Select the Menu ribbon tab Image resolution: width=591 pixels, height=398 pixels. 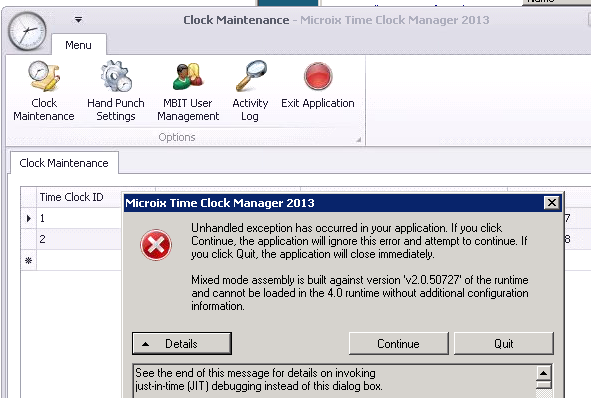78,45
